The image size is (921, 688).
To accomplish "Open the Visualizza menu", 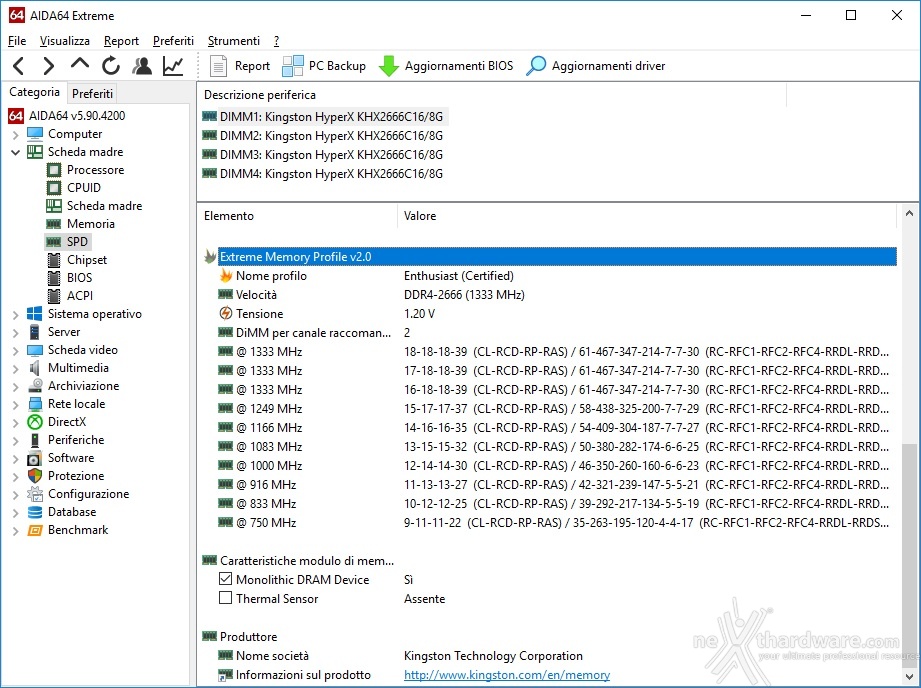I will pyautogui.click(x=65, y=41).
